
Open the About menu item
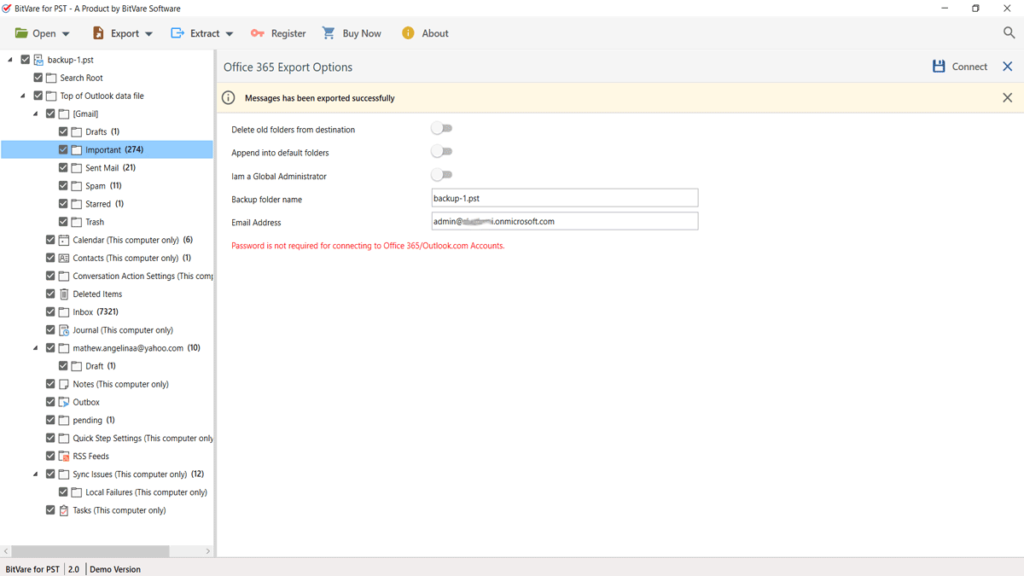[425, 33]
